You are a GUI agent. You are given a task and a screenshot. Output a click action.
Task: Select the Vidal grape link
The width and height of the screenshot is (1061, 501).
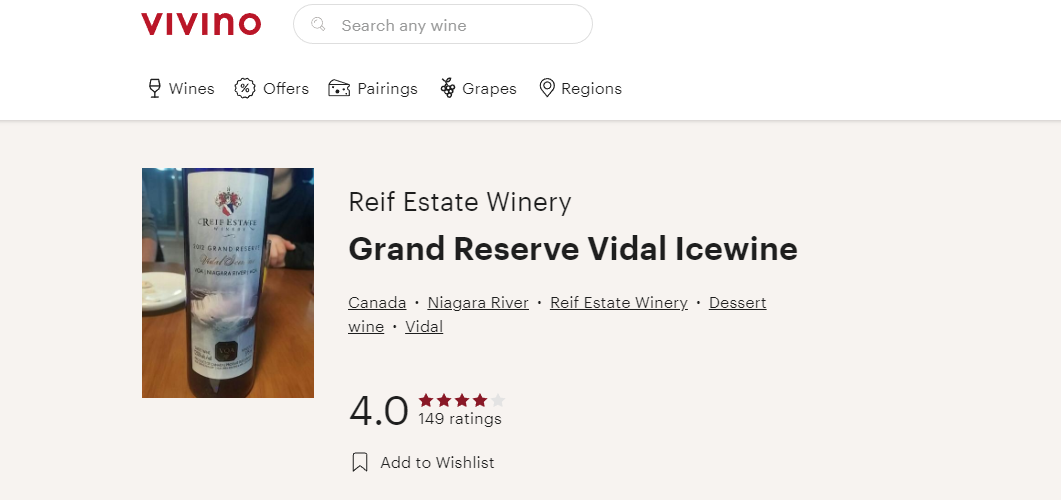click(x=424, y=326)
